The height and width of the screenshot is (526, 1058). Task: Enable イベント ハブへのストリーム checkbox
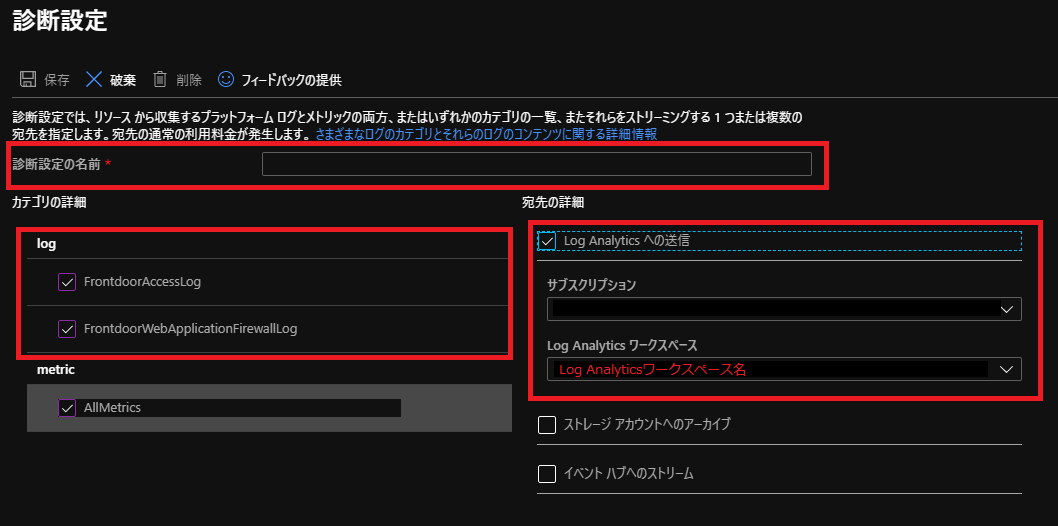tap(547, 474)
